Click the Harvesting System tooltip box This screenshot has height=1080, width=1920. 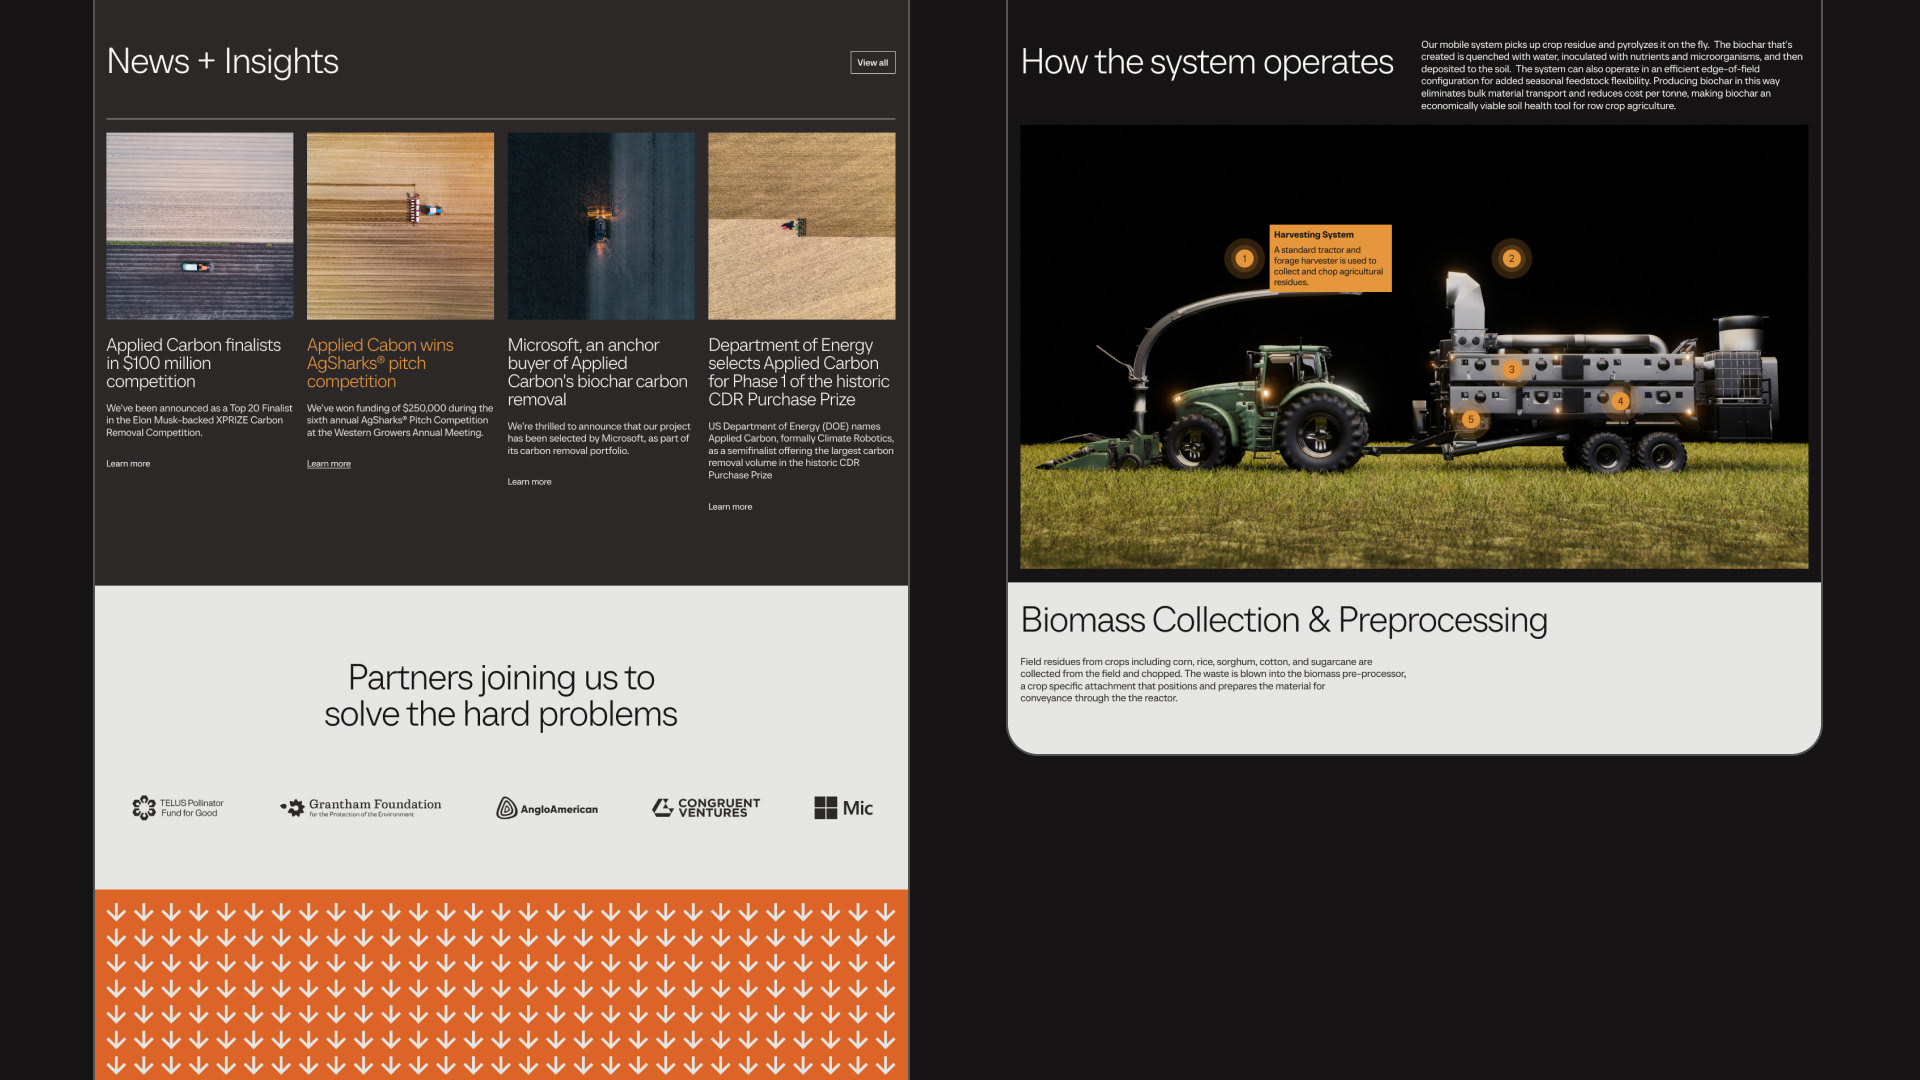[1330, 258]
